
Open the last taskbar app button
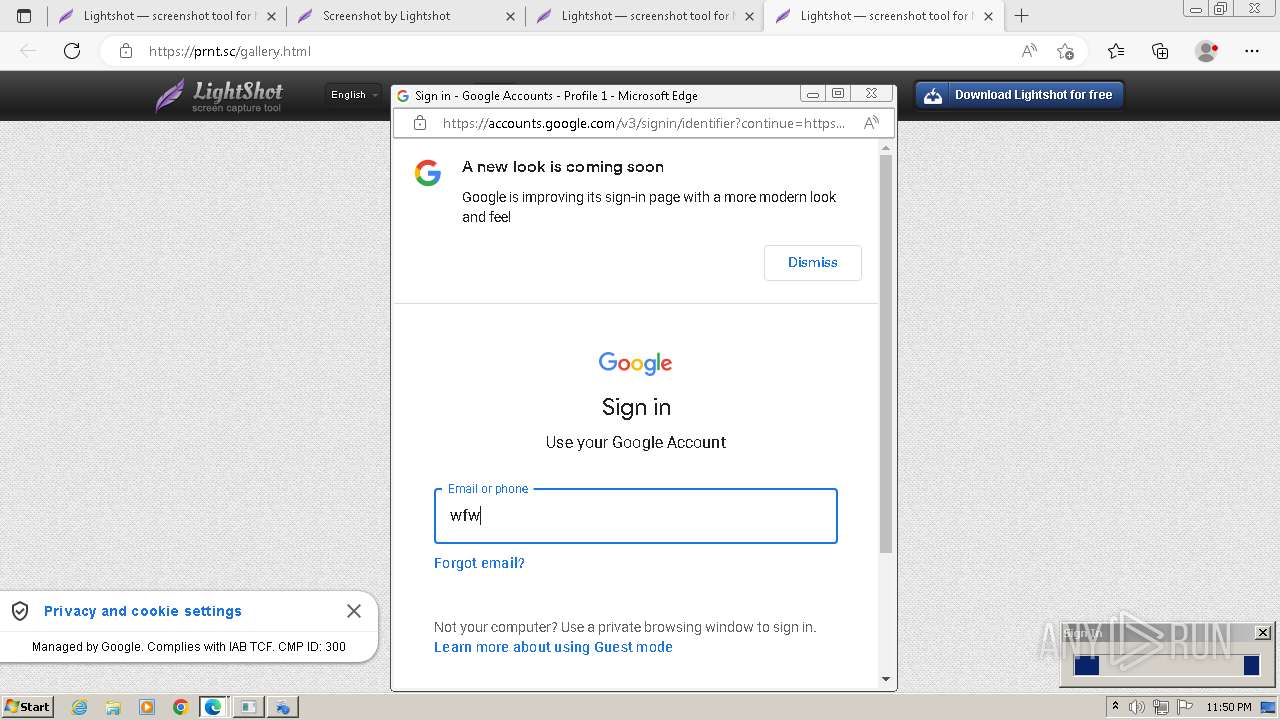click(x=283, y=707)
